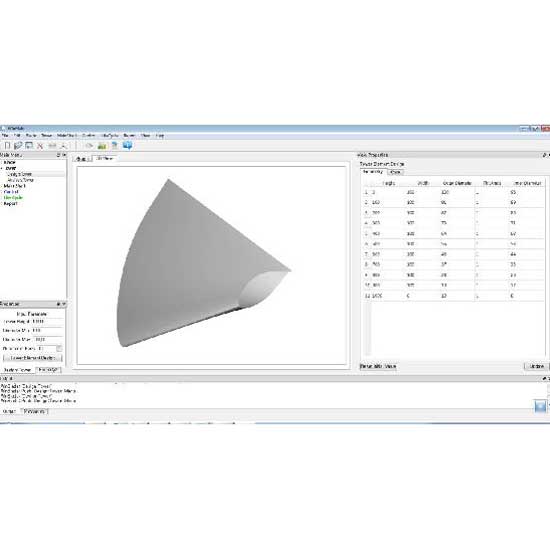Image resolution: width=550 pixels, height=550 pixels.
Task: Select the Report item in the main menu tree
Action: click(x=10, y=203)
